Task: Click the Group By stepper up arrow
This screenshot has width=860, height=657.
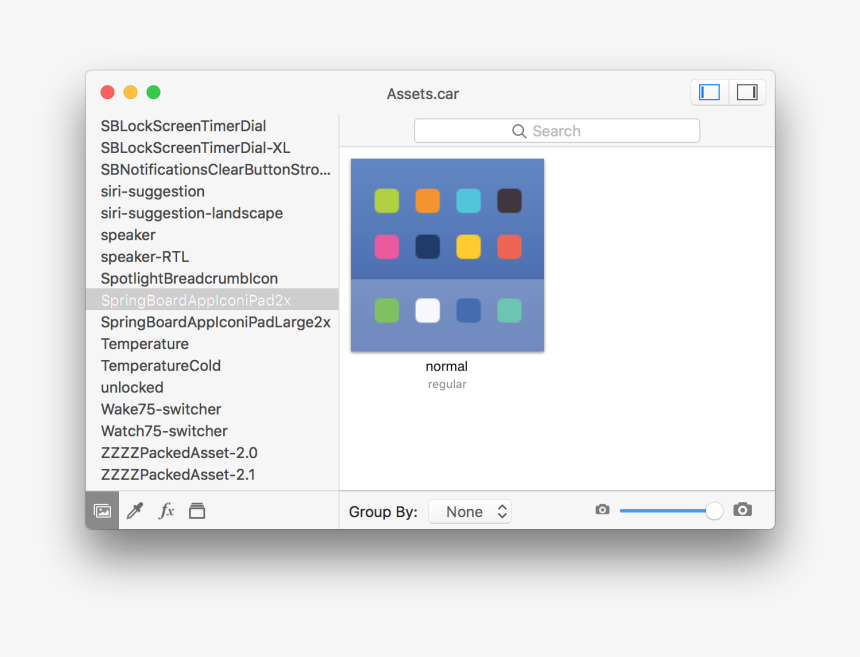Action: click(x=502, y=506)
